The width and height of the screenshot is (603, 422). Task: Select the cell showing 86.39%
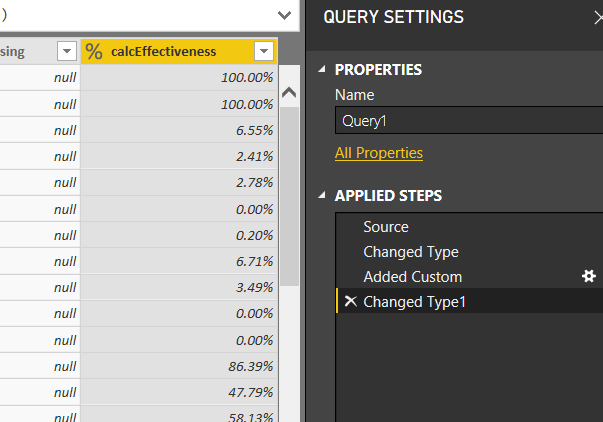click(179, 366)
